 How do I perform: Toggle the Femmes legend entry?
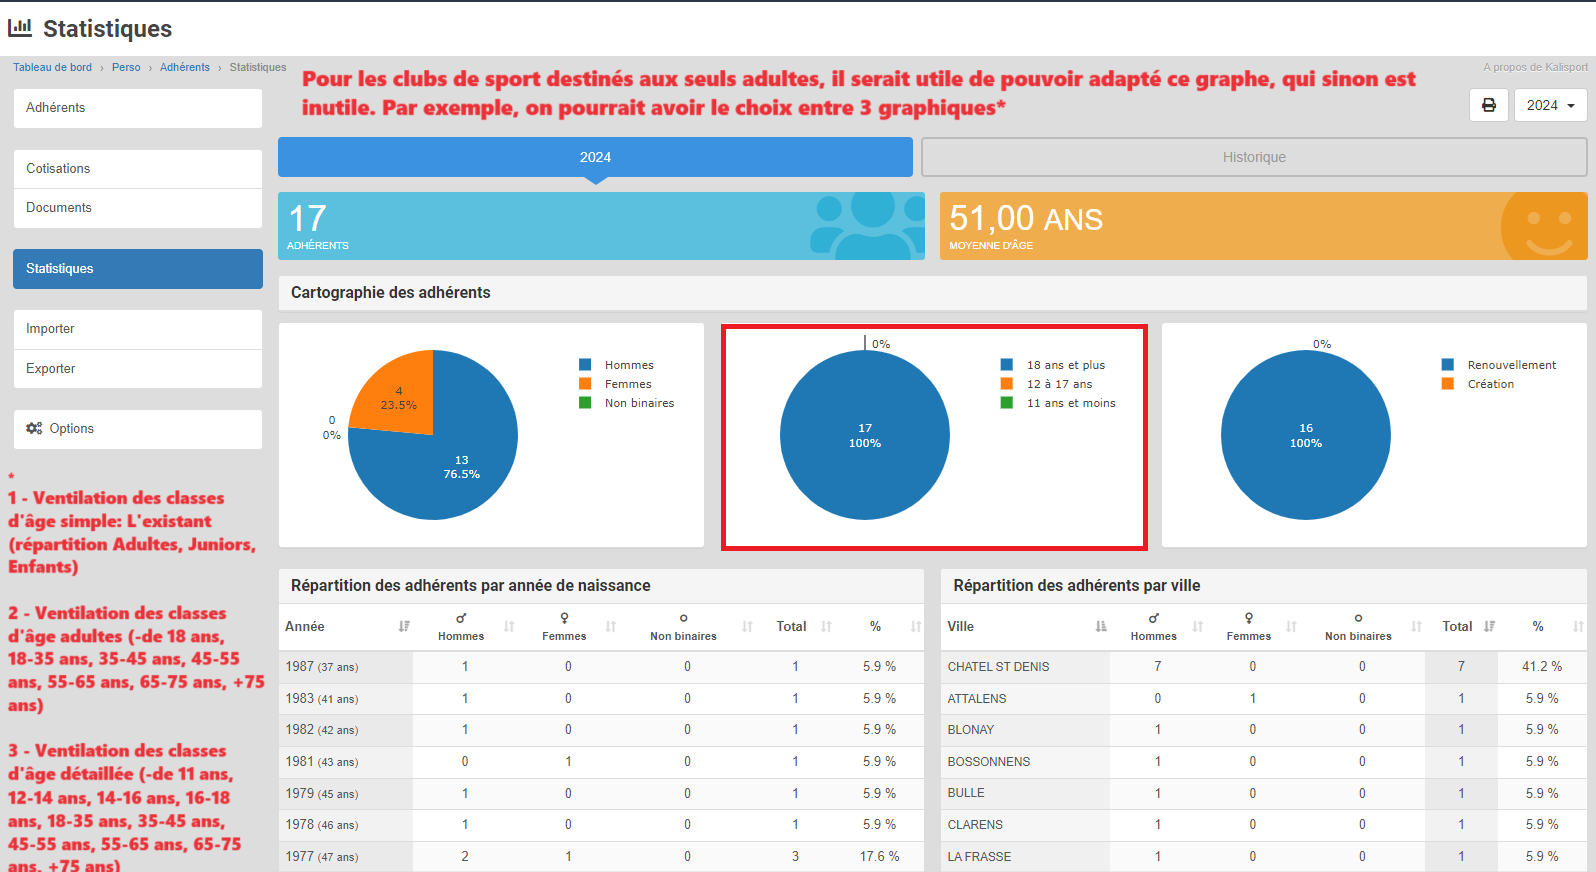[627, 384]
